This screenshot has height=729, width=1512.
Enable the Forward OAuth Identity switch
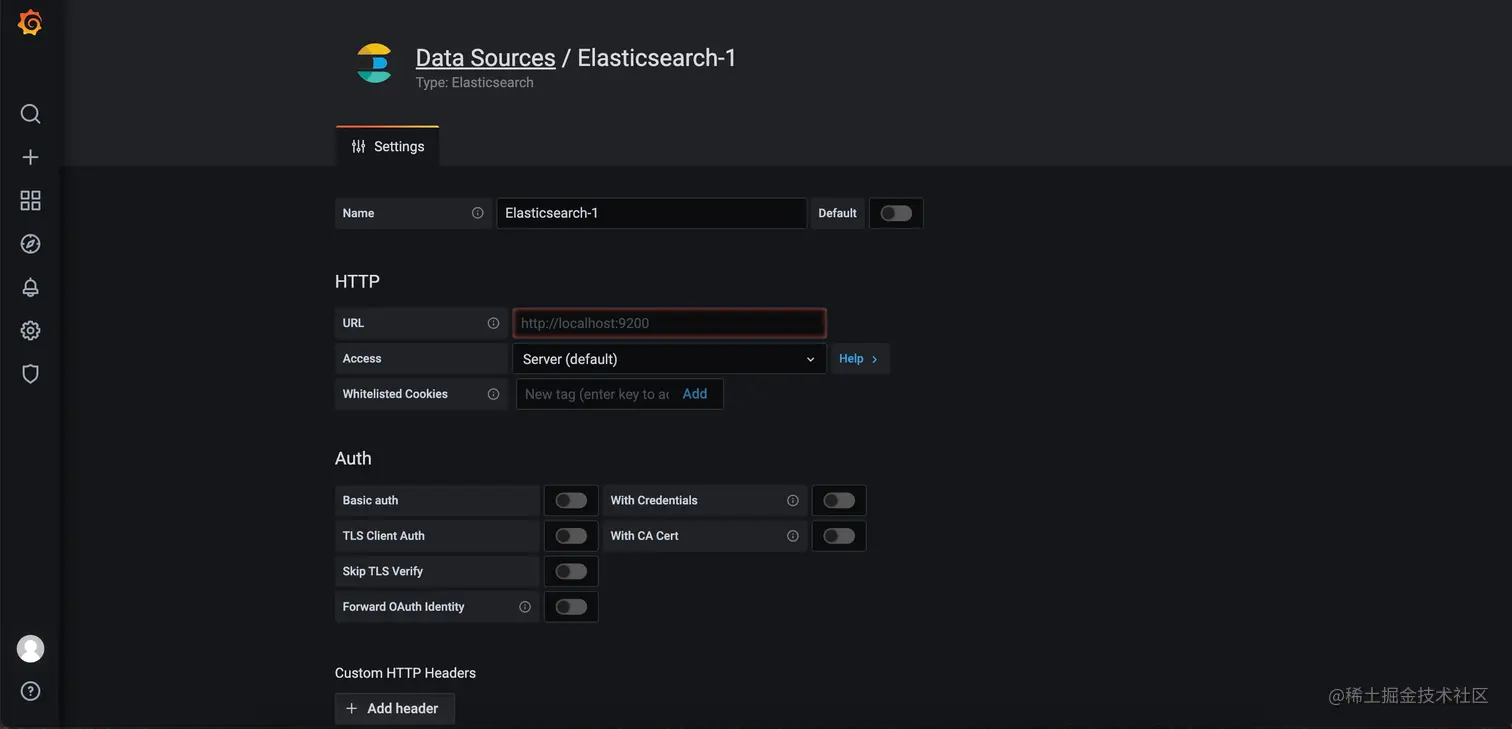571,607
